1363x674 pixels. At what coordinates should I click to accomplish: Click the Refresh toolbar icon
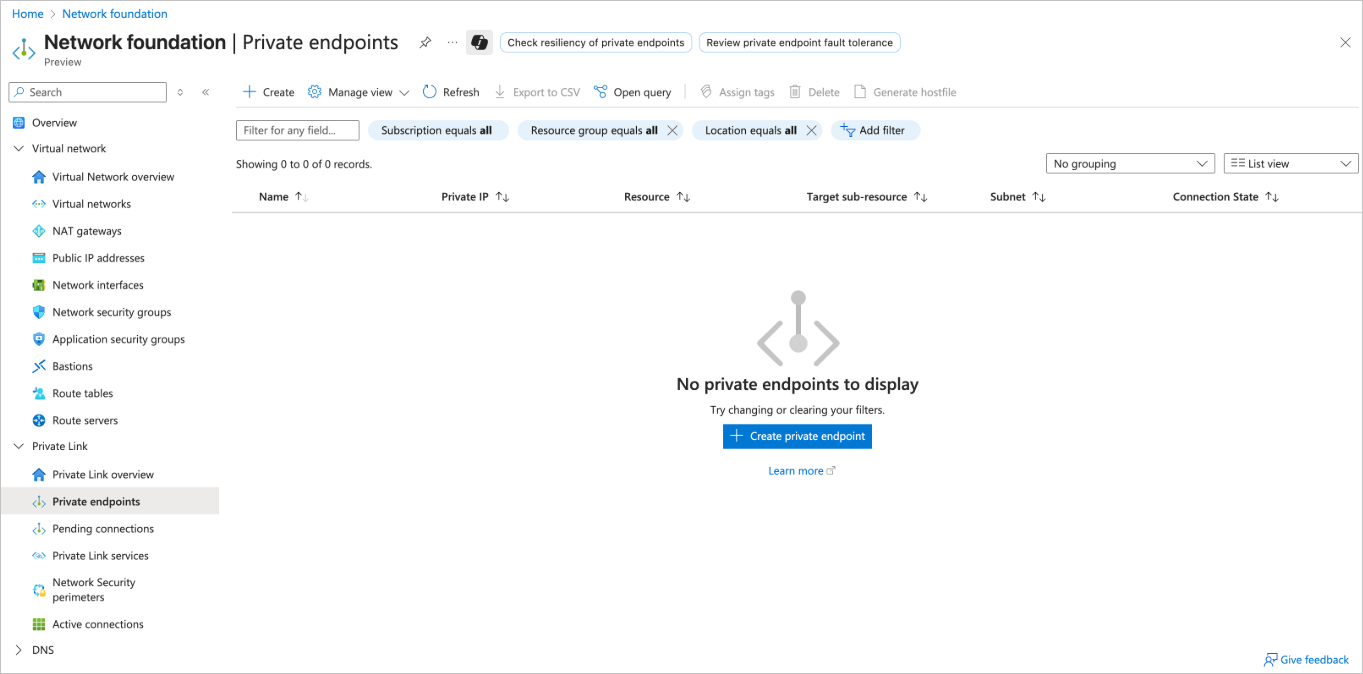coord(430,92)
